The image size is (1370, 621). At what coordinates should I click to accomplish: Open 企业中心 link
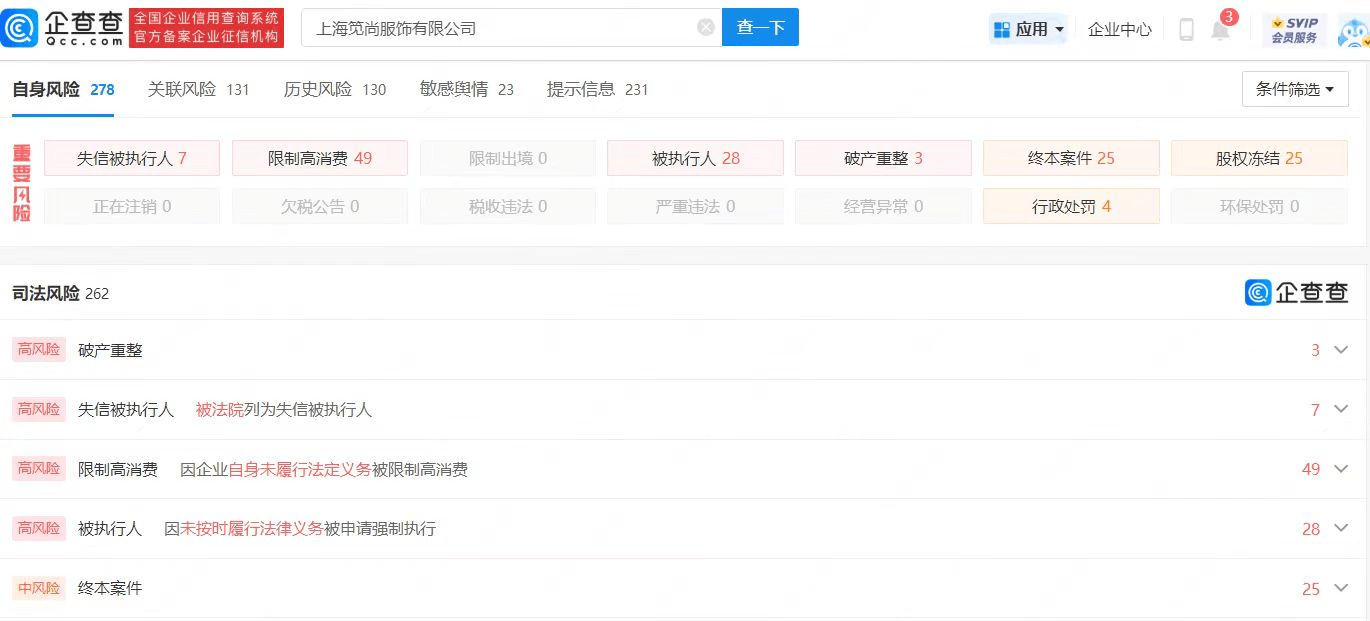(x=1120, y=29)
